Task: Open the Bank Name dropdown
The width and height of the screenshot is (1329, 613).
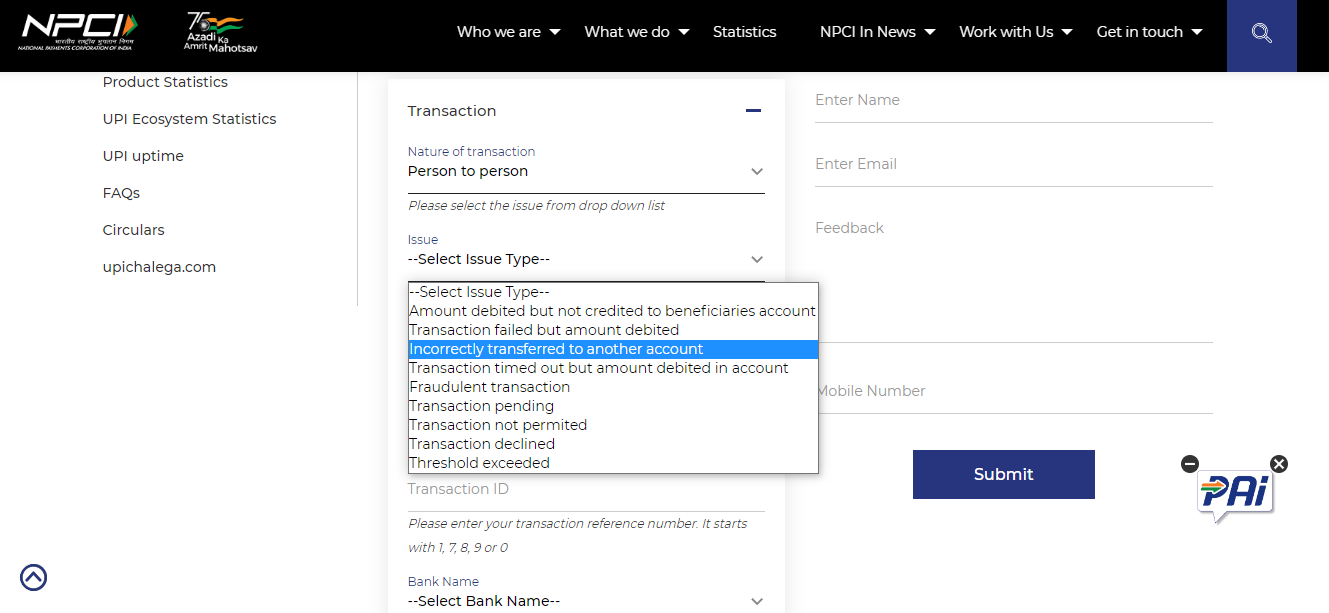Action: click(x=585, y=601)
